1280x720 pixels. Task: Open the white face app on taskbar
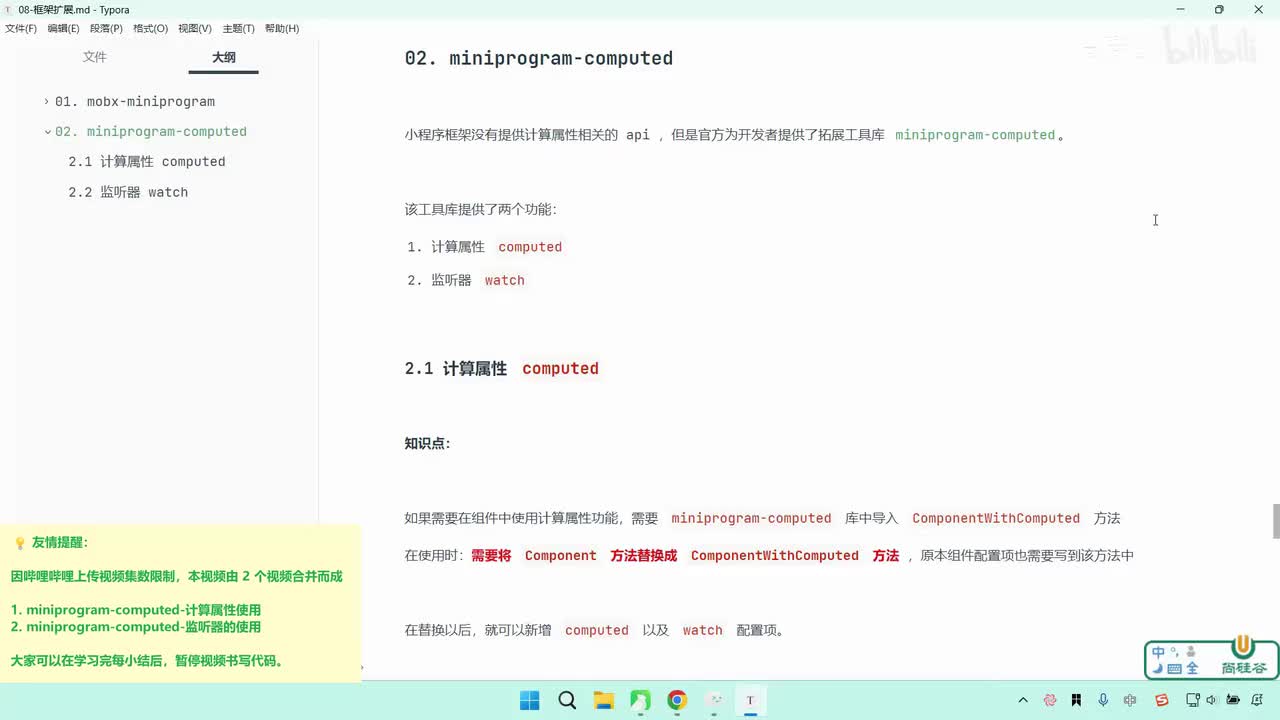[714, 700]
